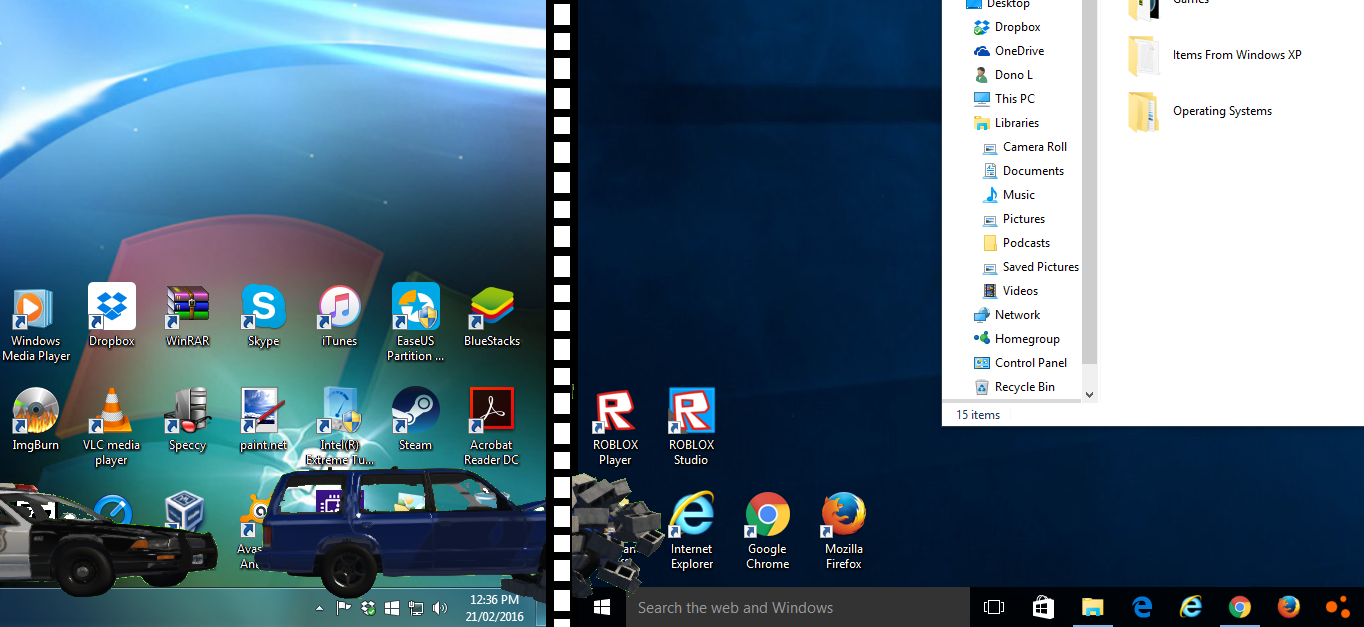Select This PC in navigation pane

1004,99
